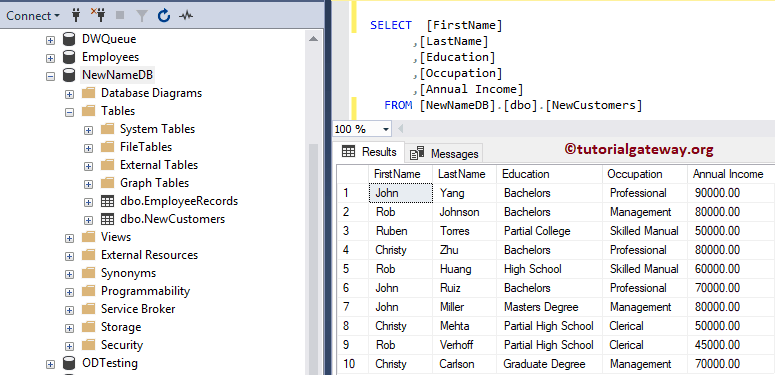Expand the Employees database node
The height and width of the screenshot is (375, 775).
pyautogui.click(x=50, y=58)
